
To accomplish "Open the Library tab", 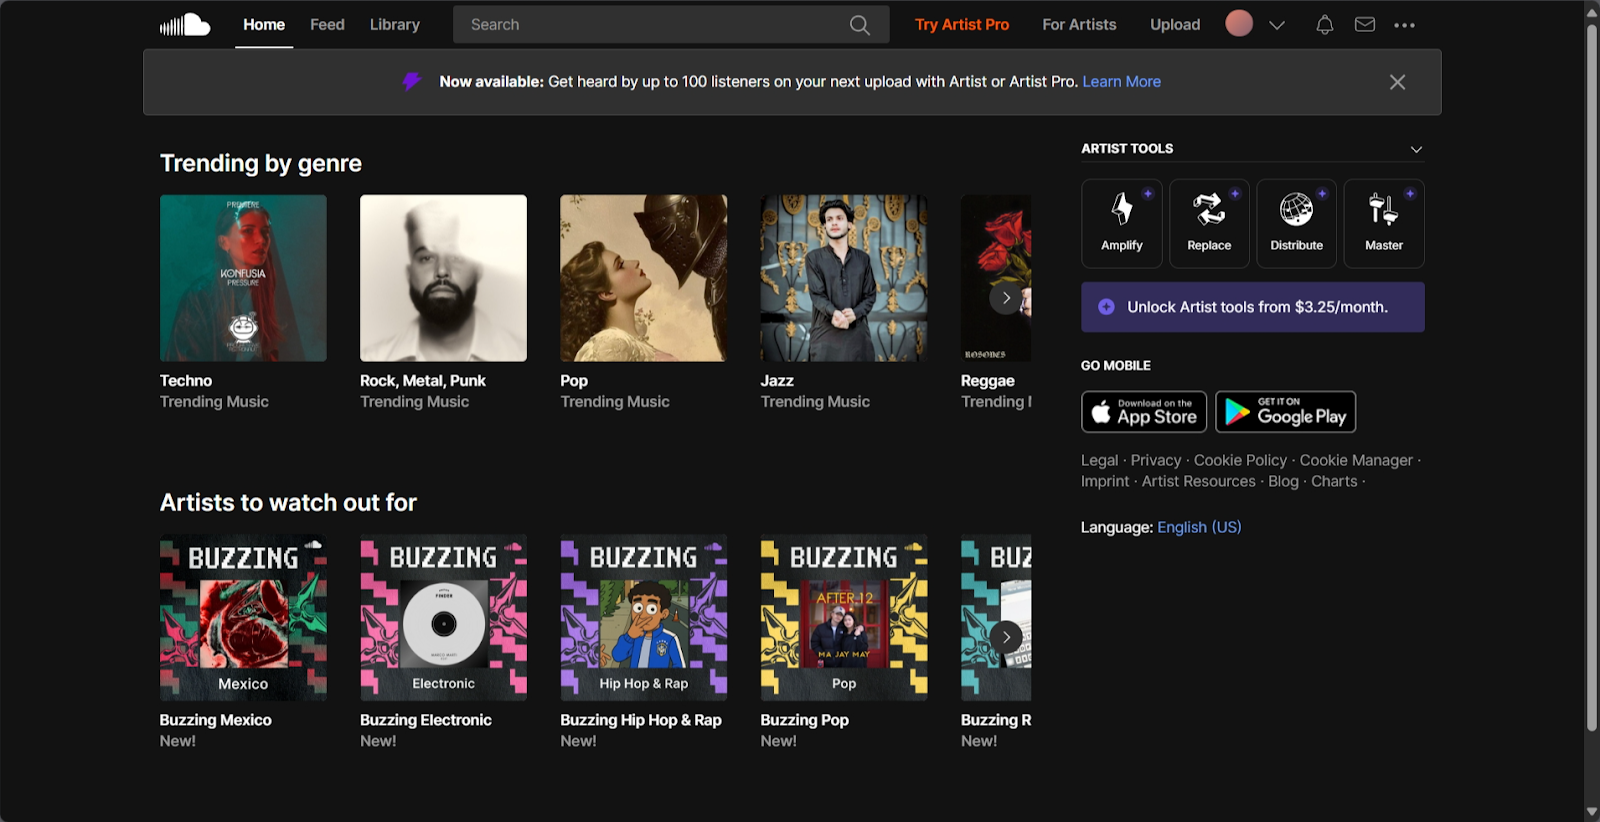I will (395, 25).
